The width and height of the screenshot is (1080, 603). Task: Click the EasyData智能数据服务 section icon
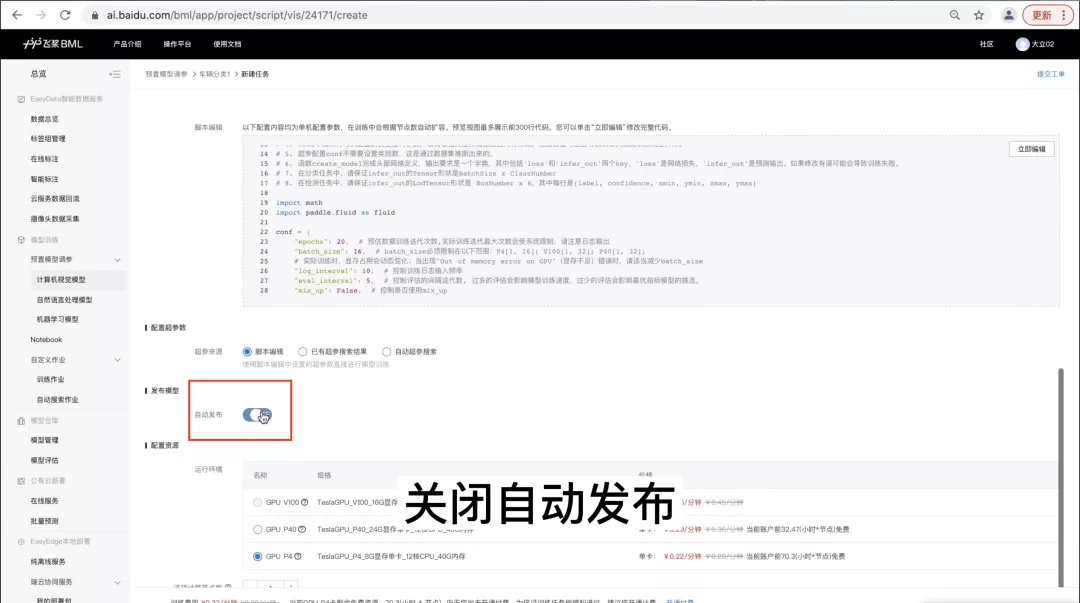(x=21, y=99)
